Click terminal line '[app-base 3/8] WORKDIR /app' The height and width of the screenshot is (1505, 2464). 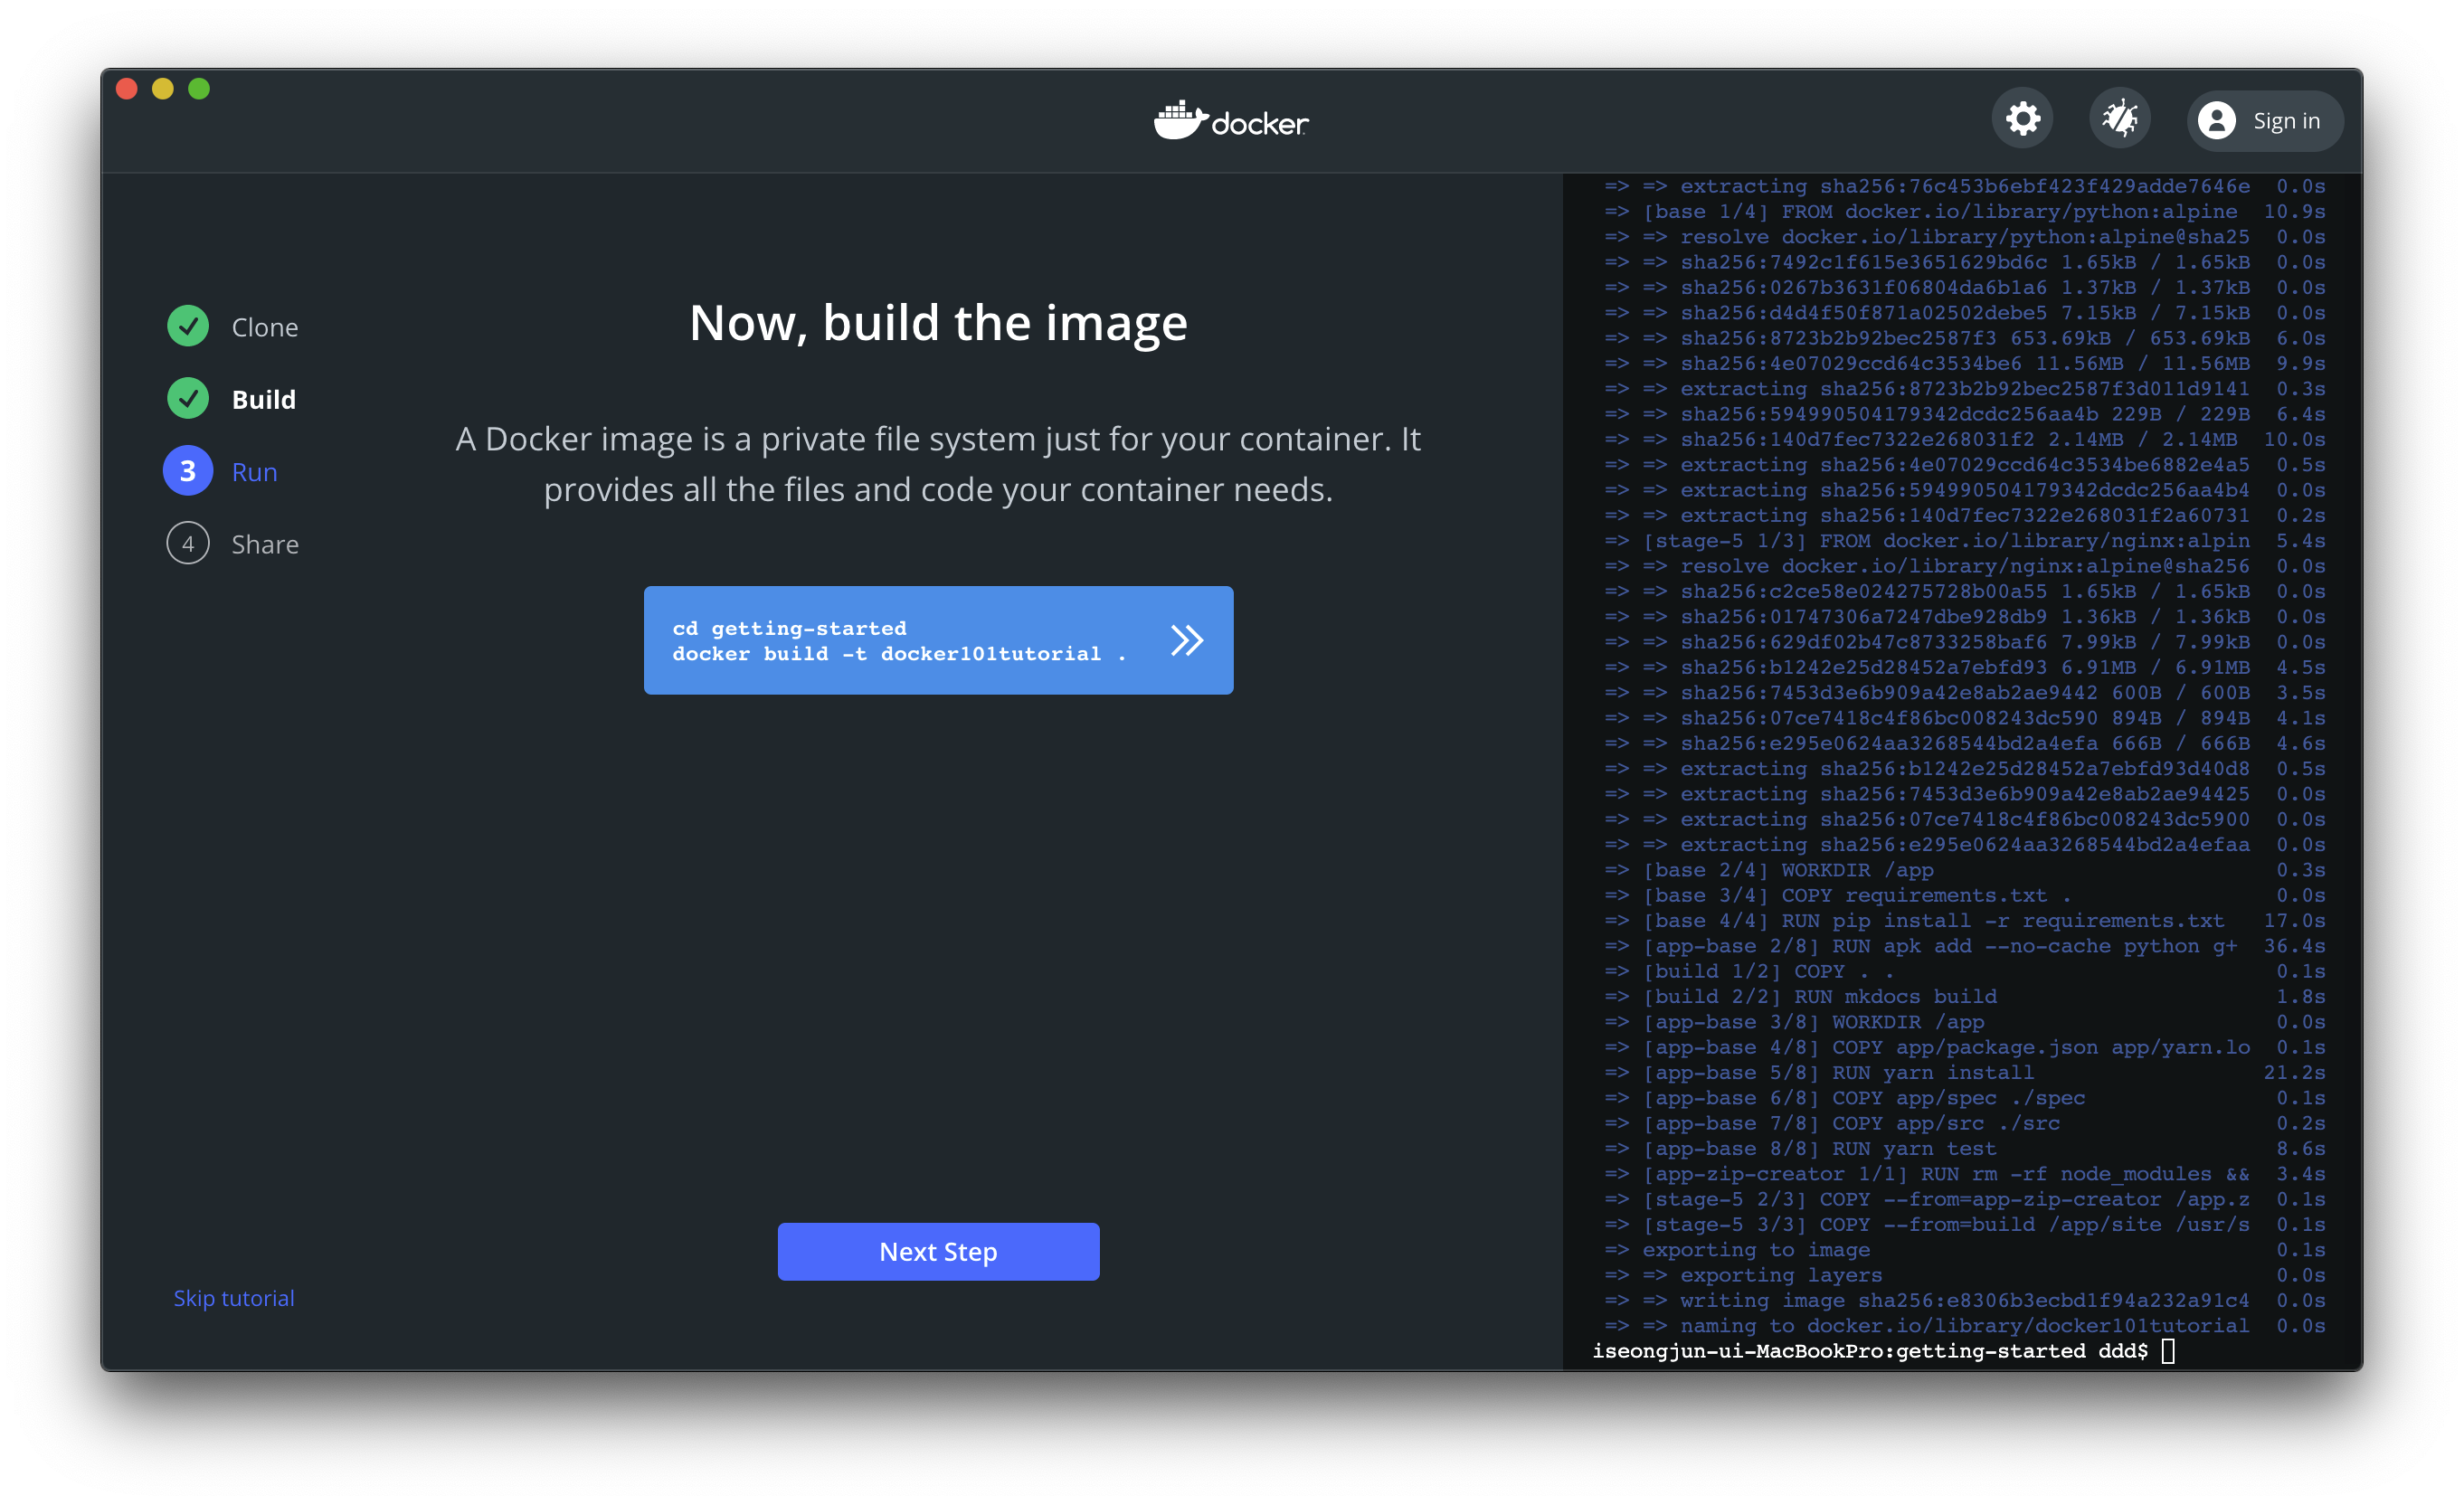pyautogui.click(x=1965, y=1022)
